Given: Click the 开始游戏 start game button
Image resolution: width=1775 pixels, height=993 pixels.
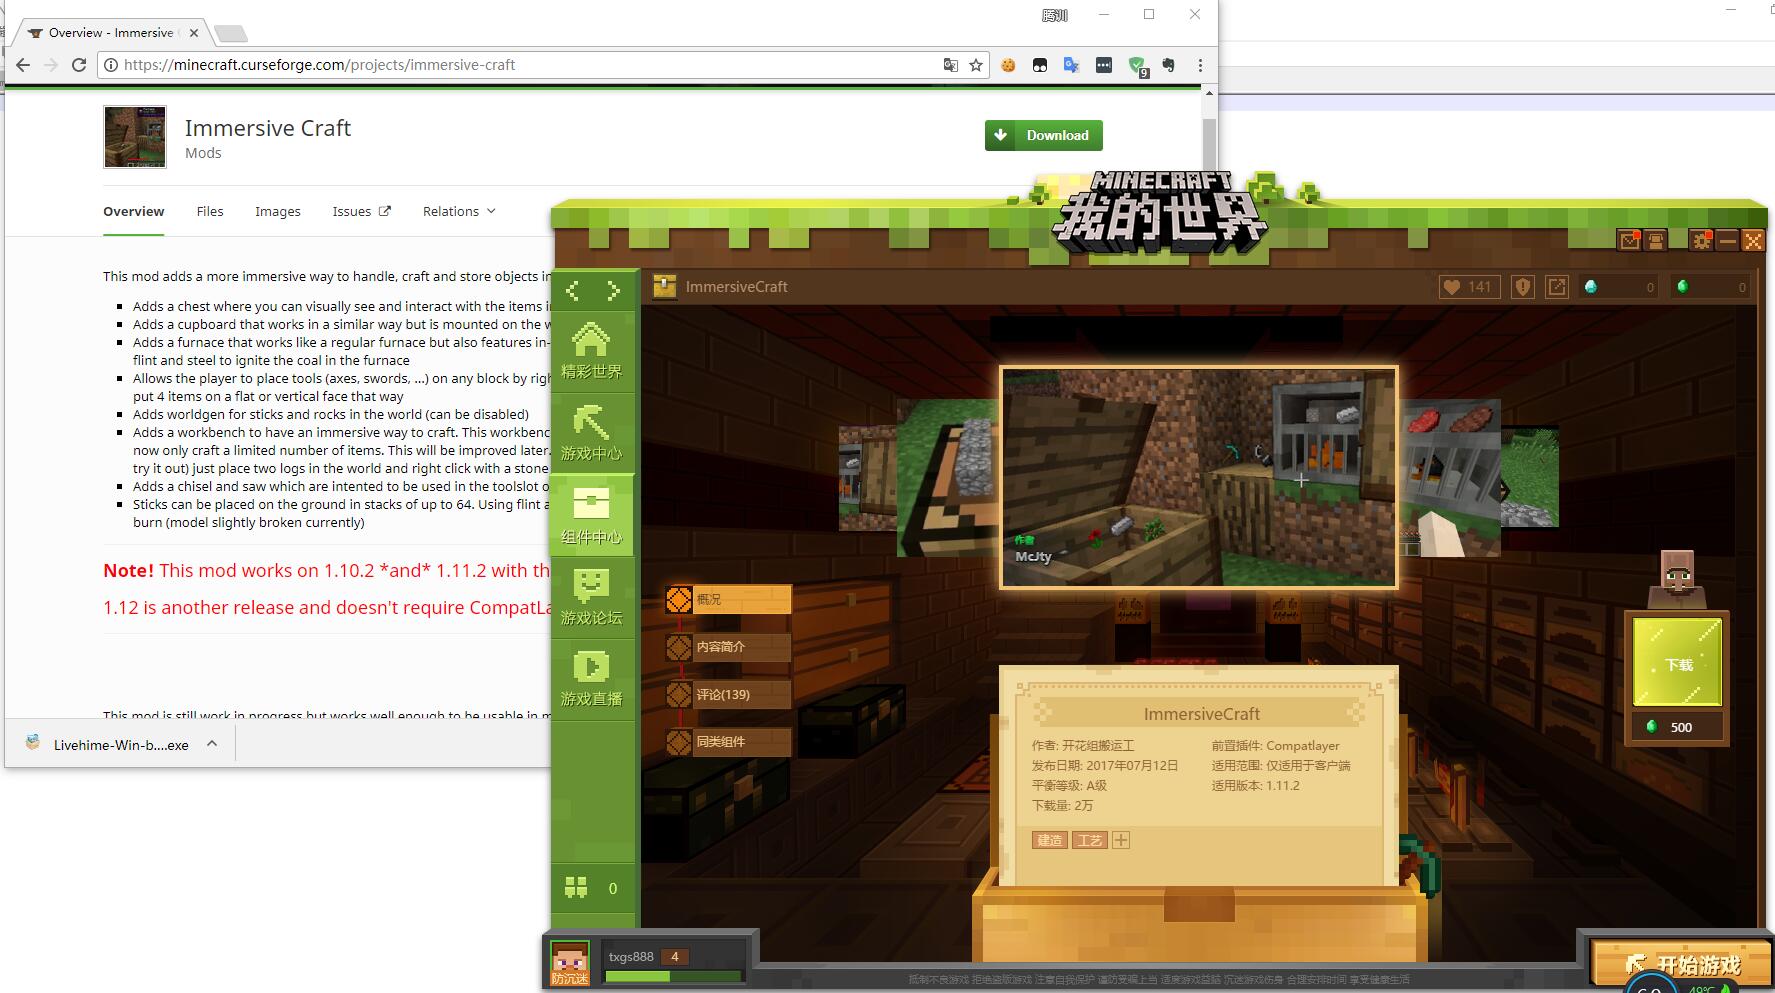Looking at the screenshot, I should [1682, 964].
